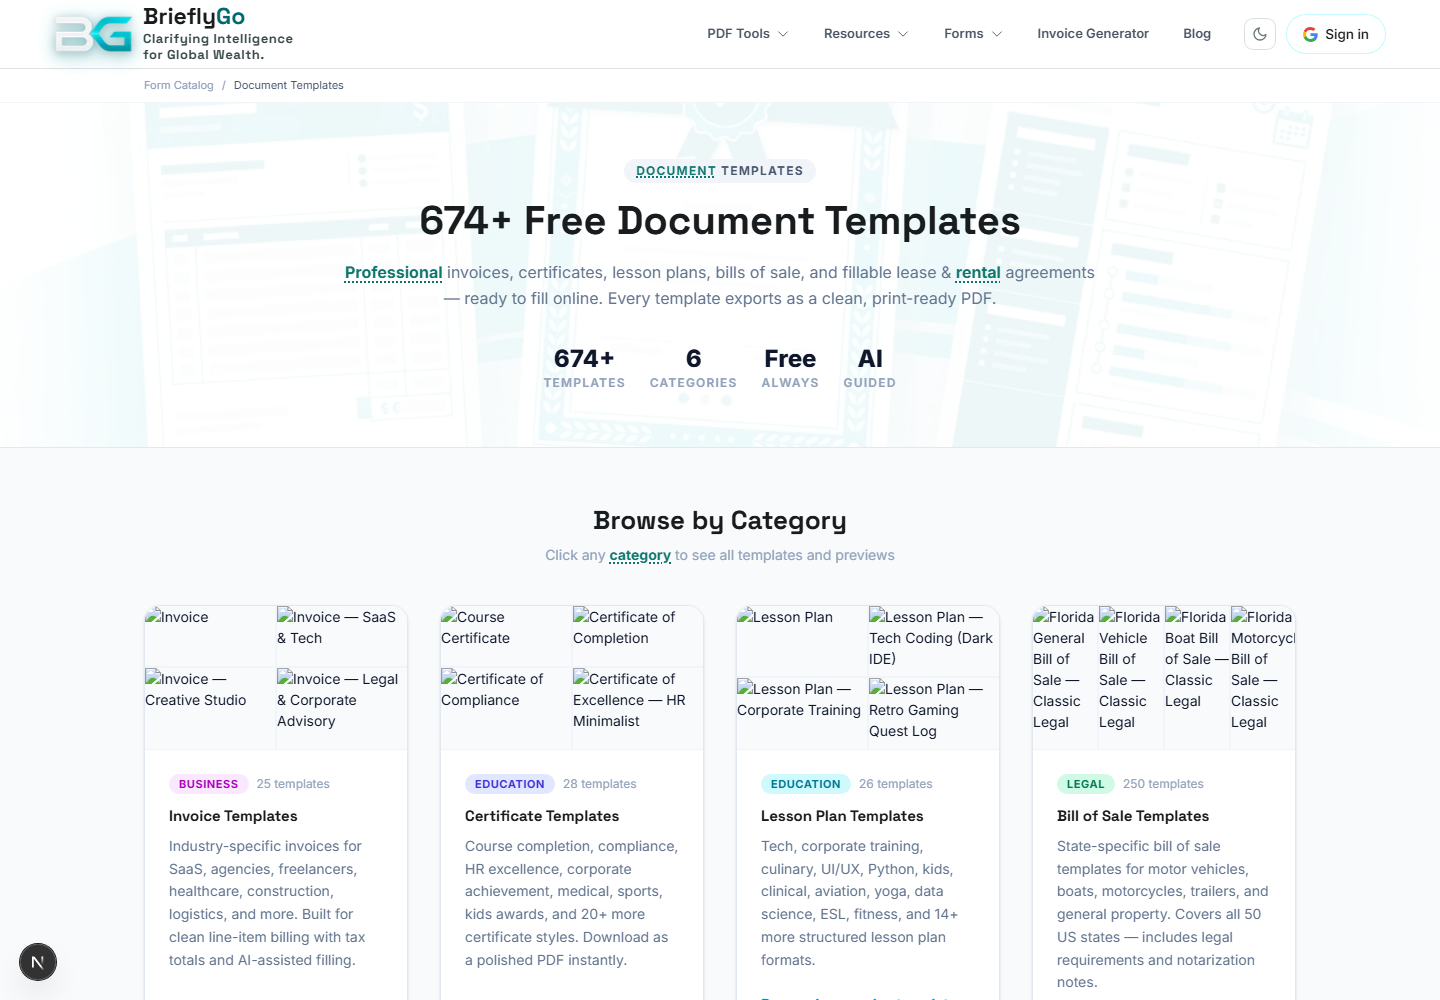The width and height of the screenshot is (1440, 1000).
Task: Open Invoice — Creative Studio thumbnail
Action: [210, 708]
